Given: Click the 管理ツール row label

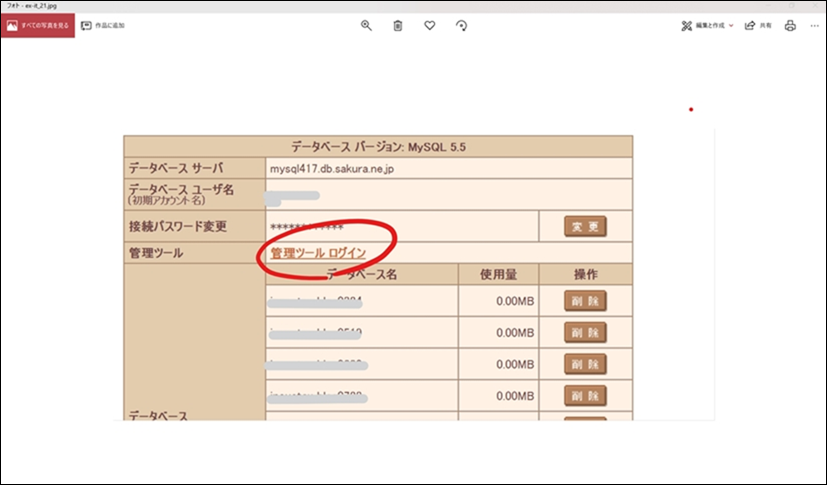Looking at the screenshot, I should tap(156, 253).
